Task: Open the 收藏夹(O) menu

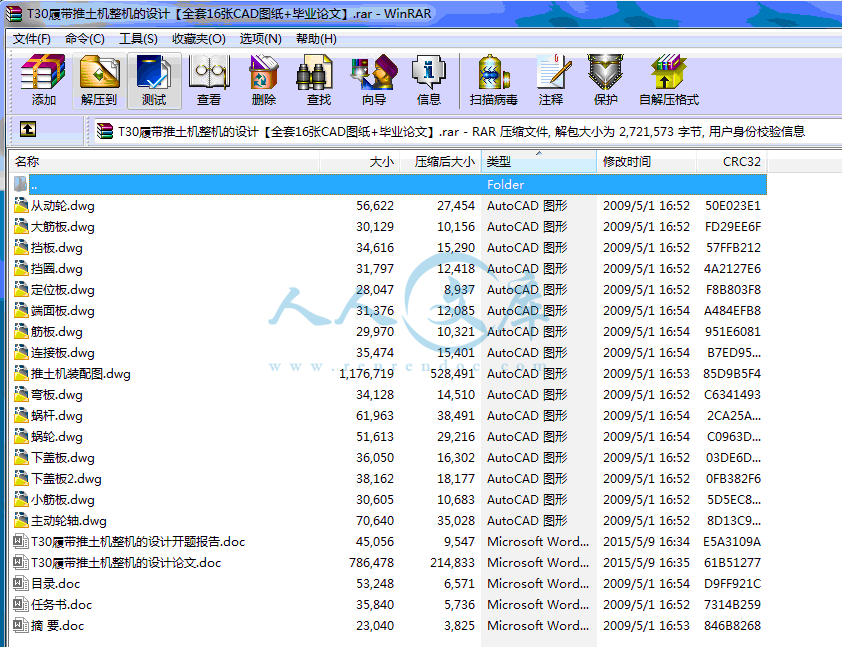Action: pos(199,39)
